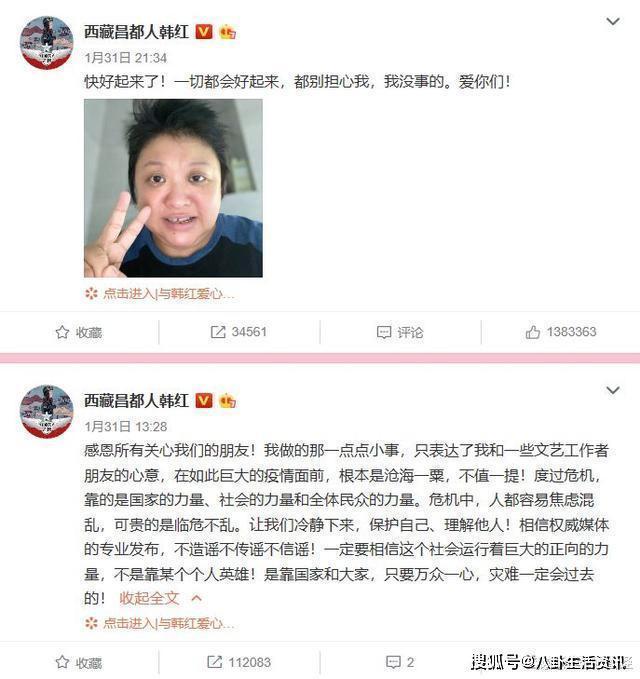Click the orange V verification badge, first post

pyautogui.click(x=204, y=32)
